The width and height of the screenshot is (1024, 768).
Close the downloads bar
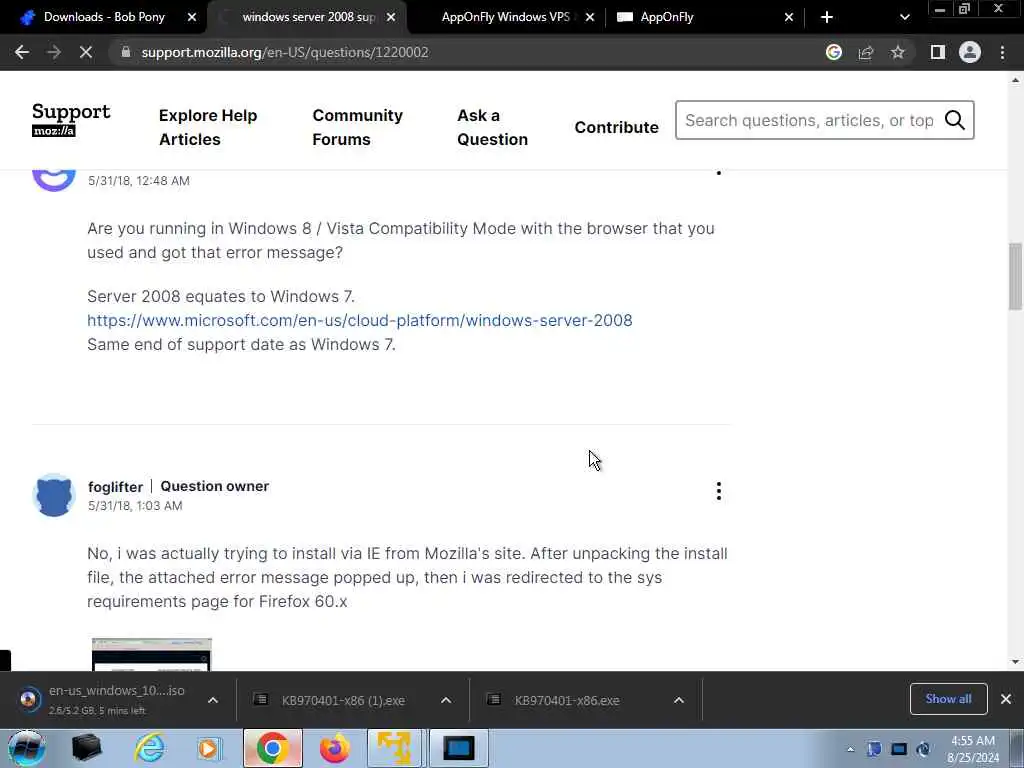point(1006,699)
